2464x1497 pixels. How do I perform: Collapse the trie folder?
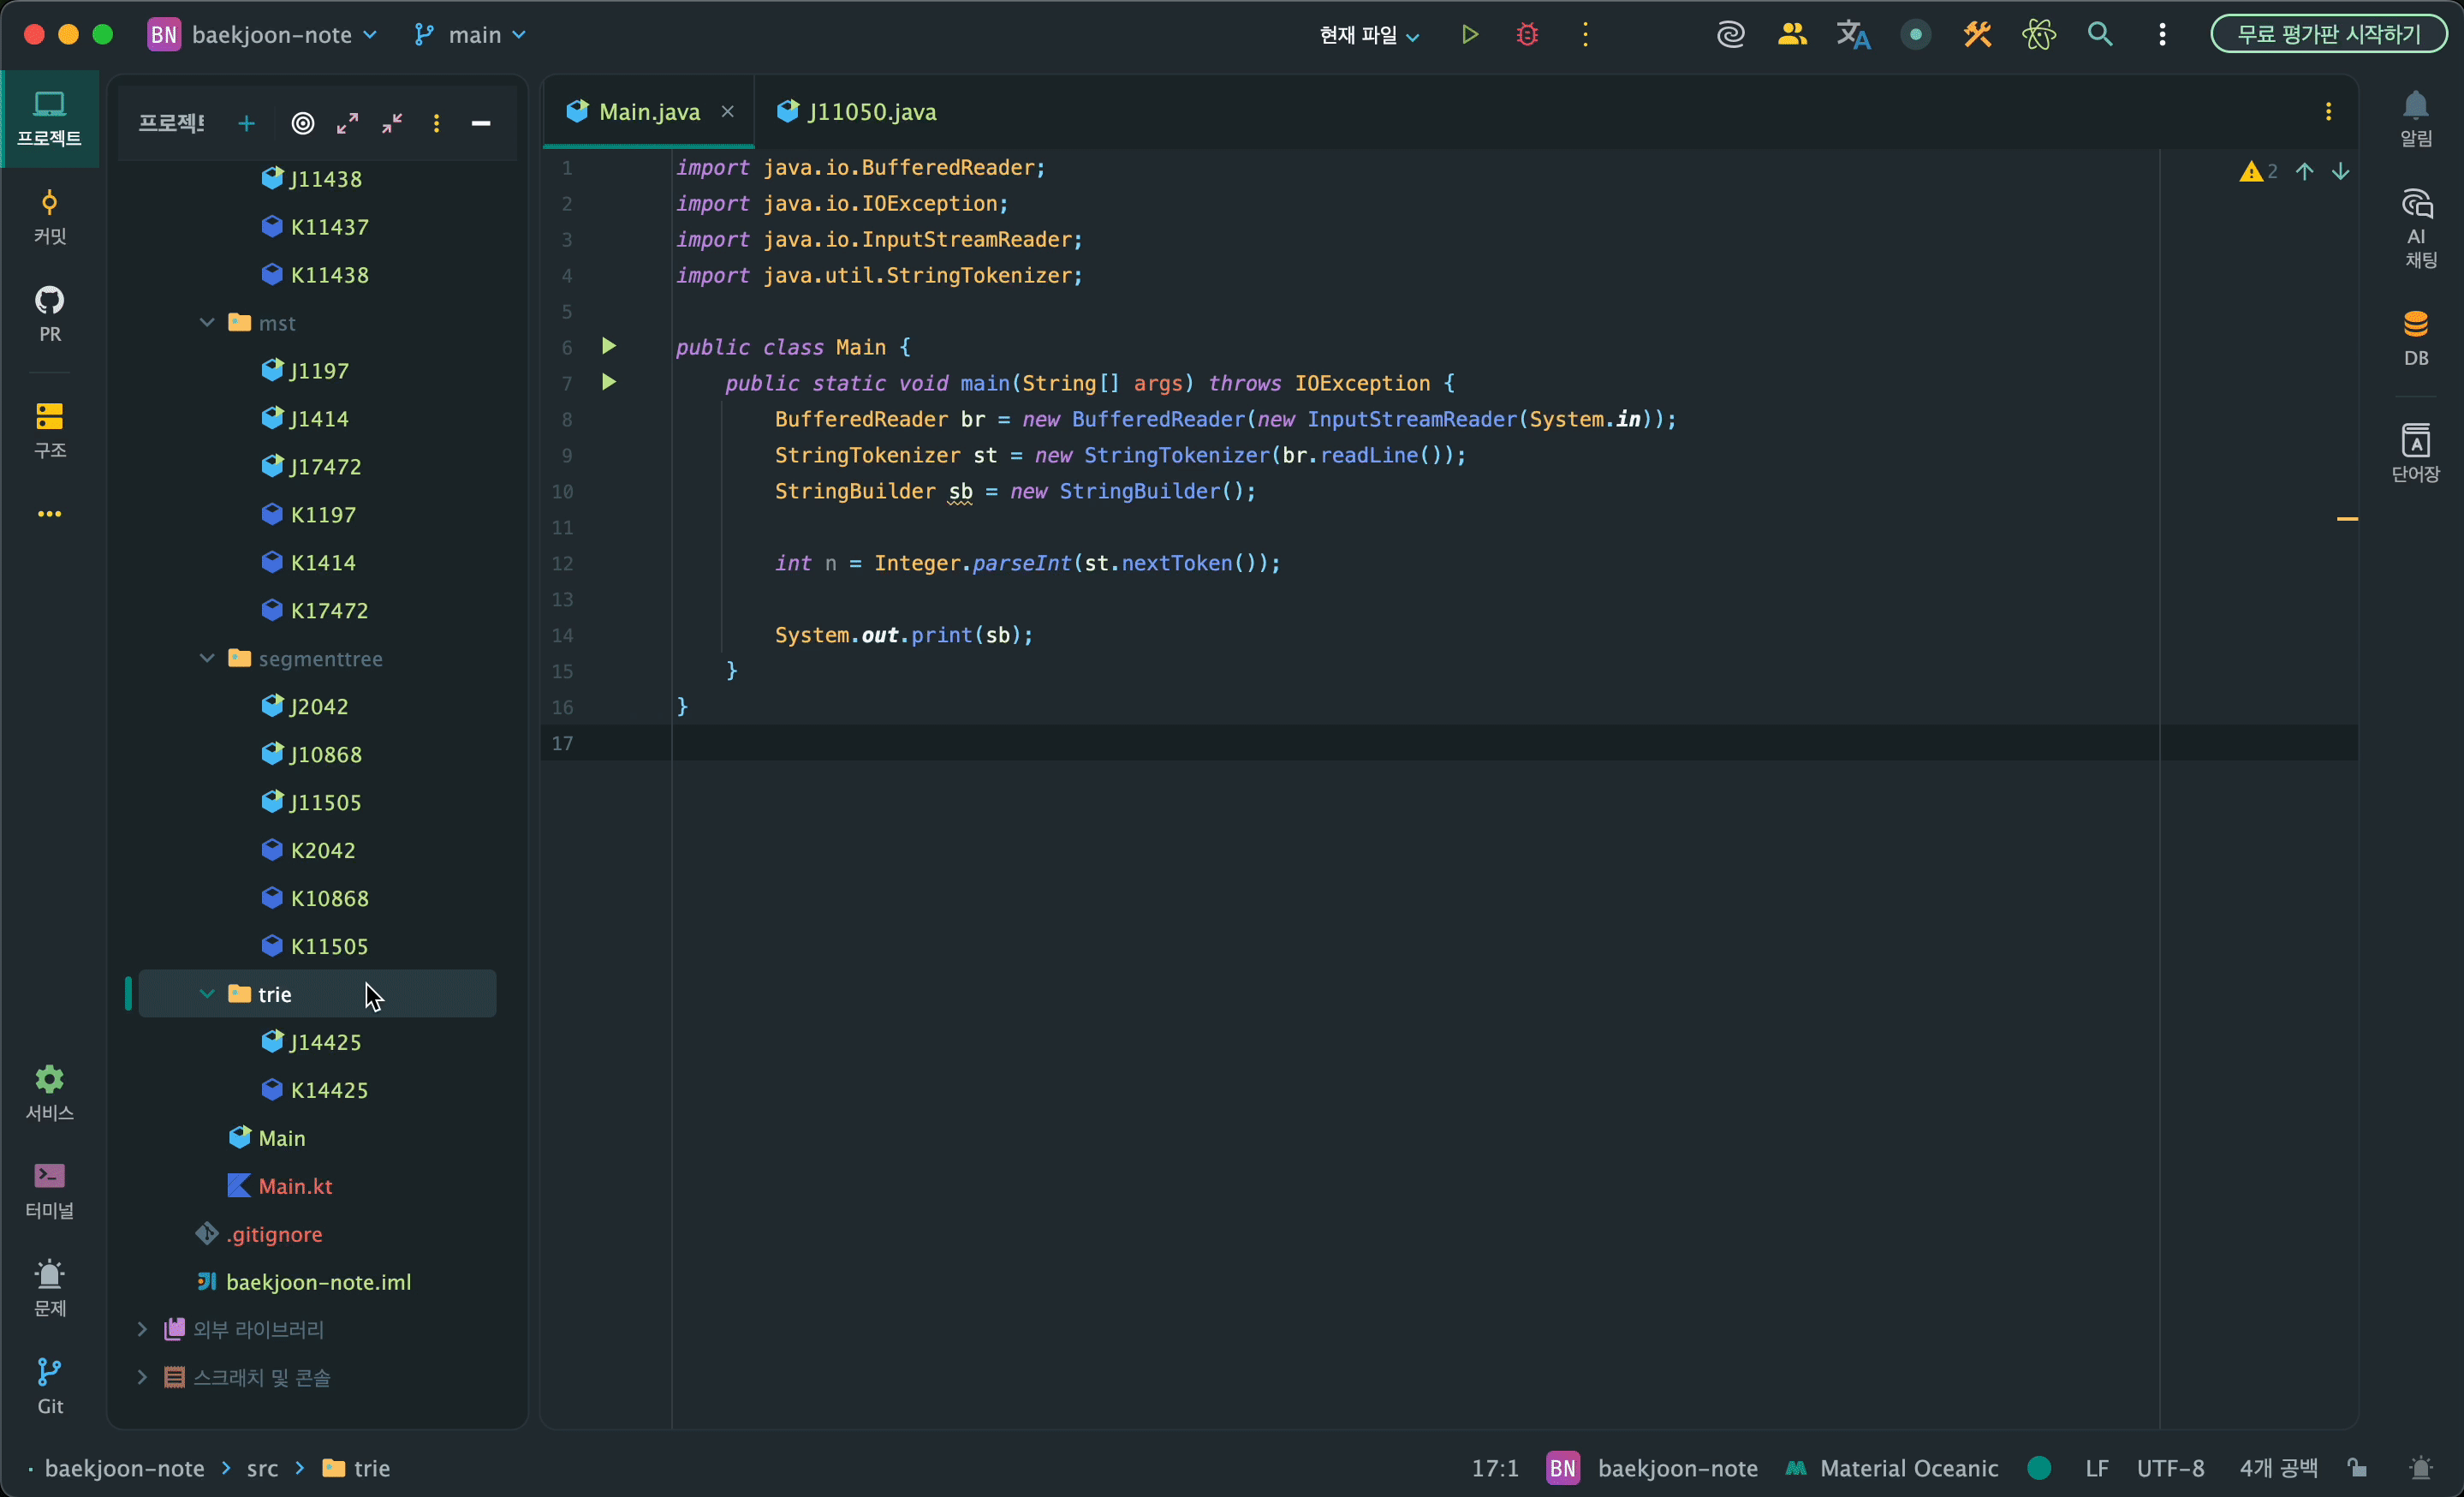coord(207,994)
